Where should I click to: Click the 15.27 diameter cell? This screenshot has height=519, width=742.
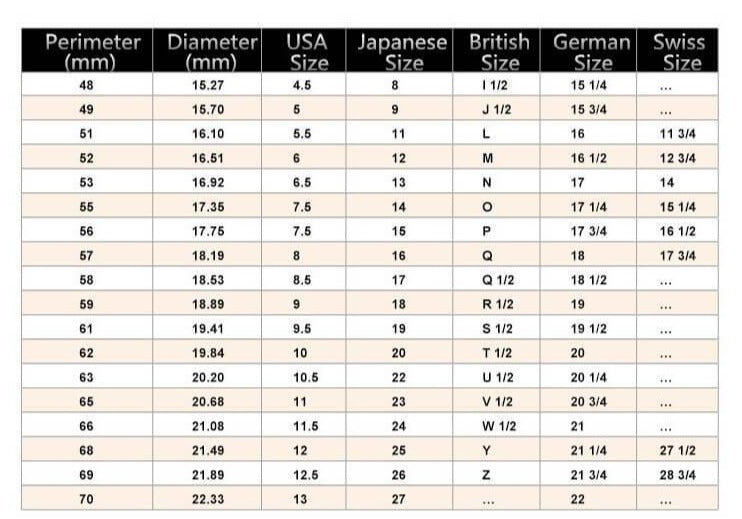pos(208,85)
